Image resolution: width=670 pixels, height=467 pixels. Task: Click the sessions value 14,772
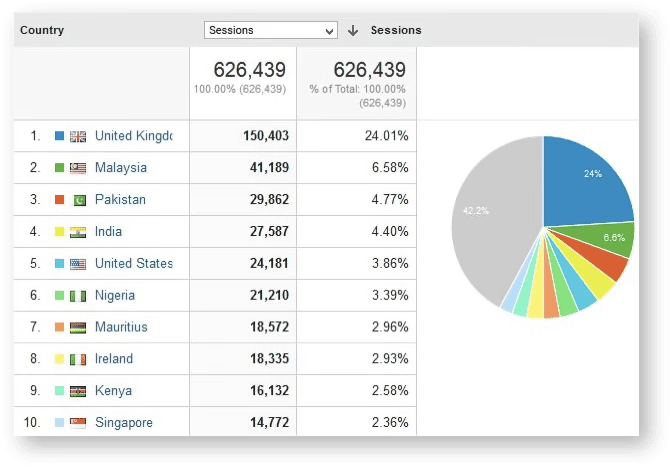[269, 423]
